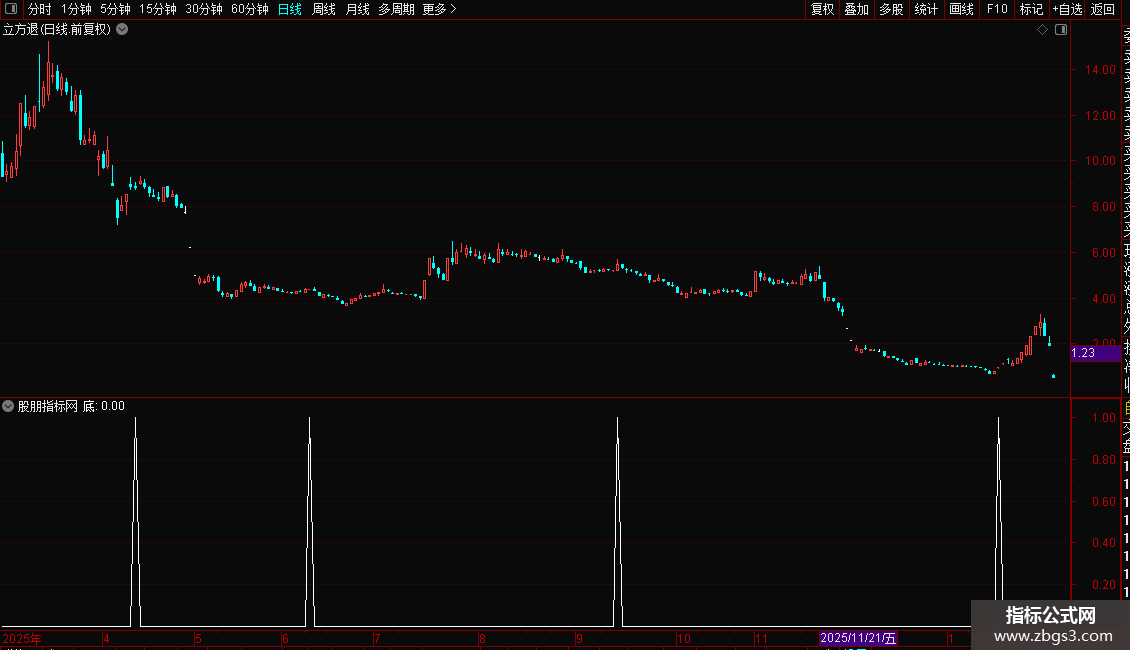Toggle the right side panel icon
1130x650 pixels.
tap(1061, 30)
